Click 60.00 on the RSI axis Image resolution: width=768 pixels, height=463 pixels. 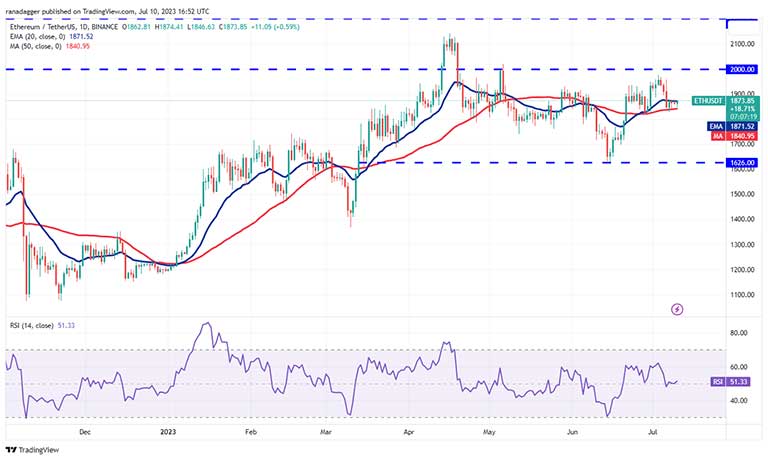click(x=739, y=366)
